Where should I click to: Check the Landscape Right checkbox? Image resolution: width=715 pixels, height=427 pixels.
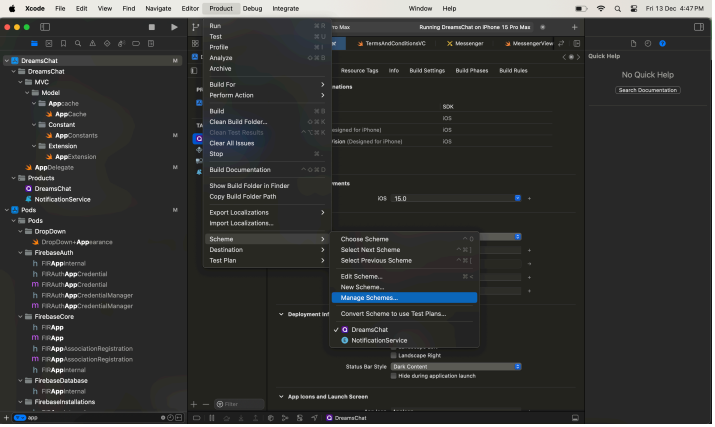point(394,355)
